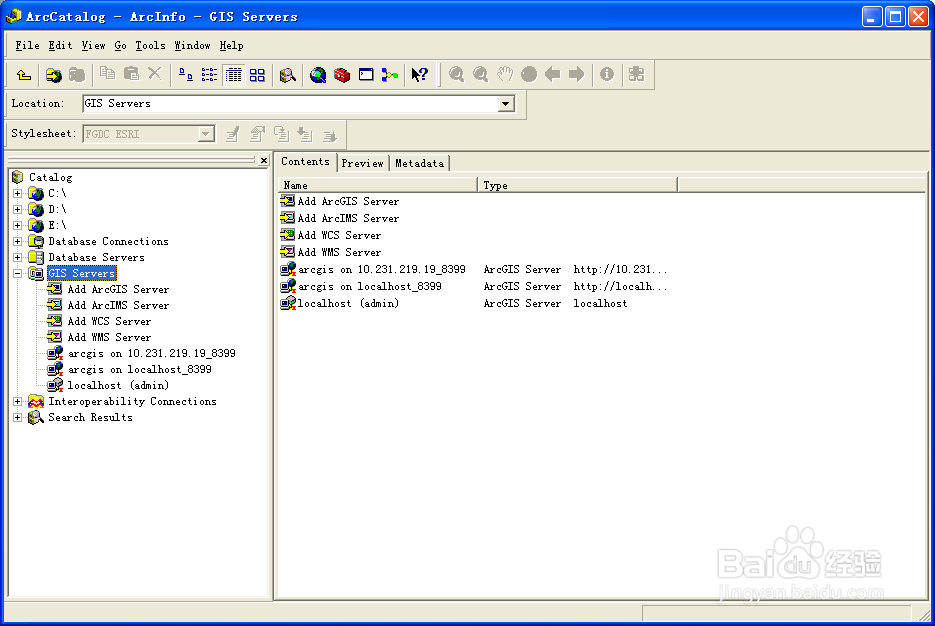
Task: Click inside the Location text field
Action: (290, 104)
